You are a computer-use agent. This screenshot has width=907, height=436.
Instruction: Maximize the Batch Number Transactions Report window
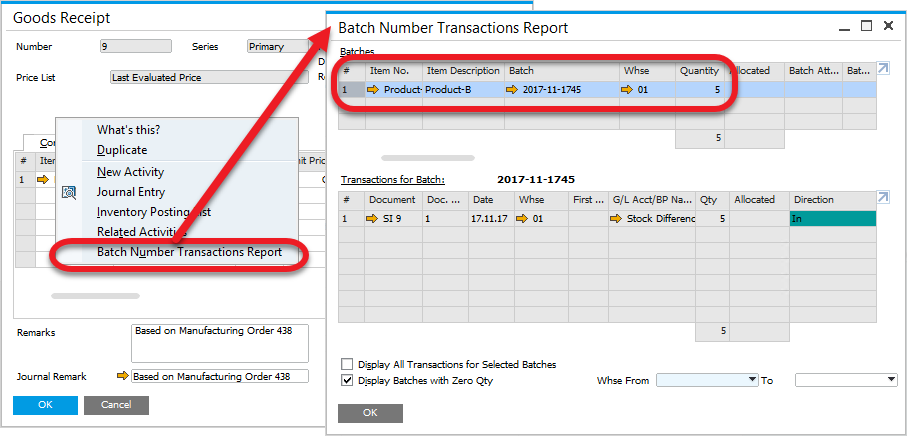tap(866, 25)
